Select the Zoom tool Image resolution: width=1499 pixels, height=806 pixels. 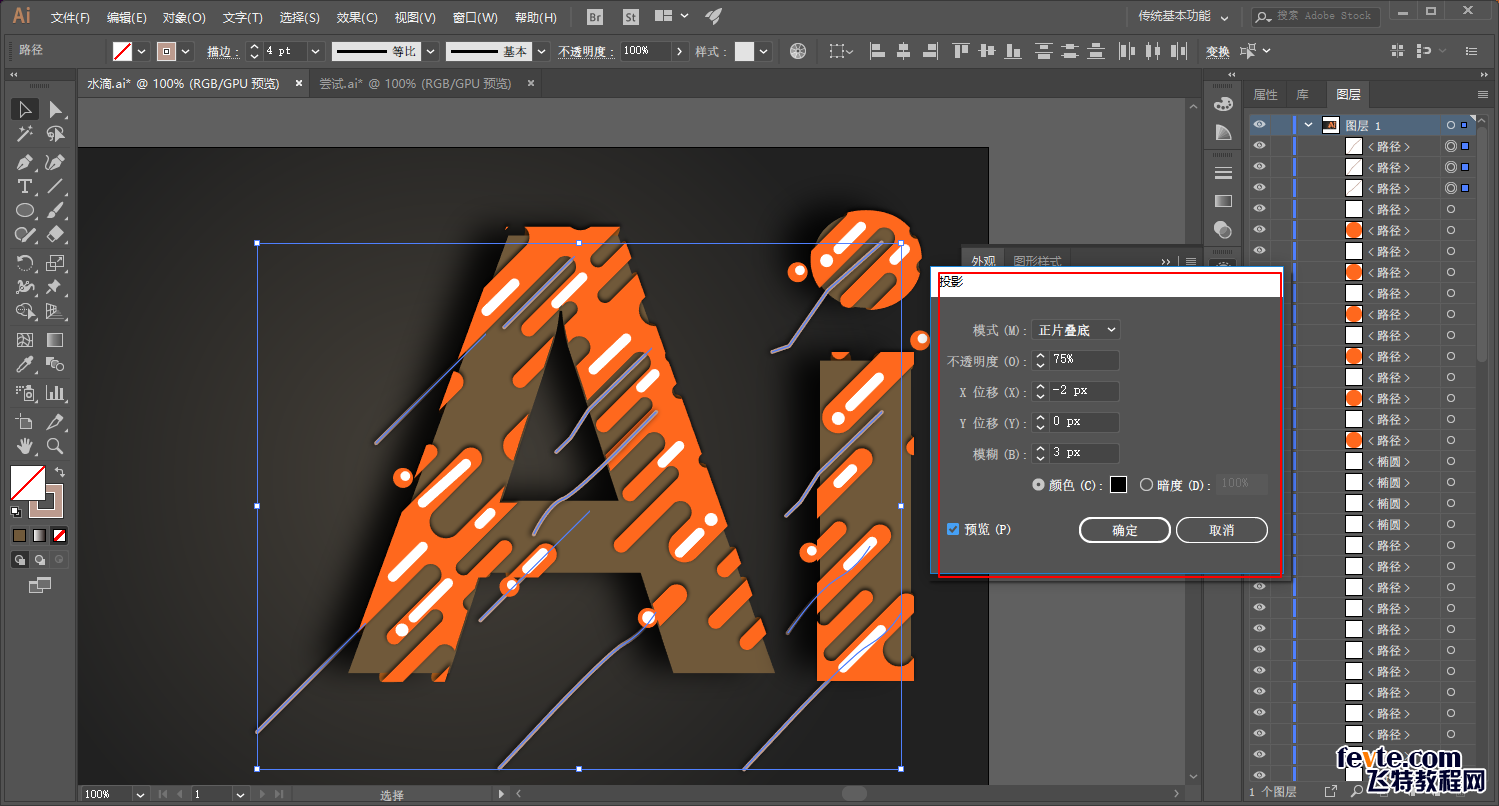point(56,446)
